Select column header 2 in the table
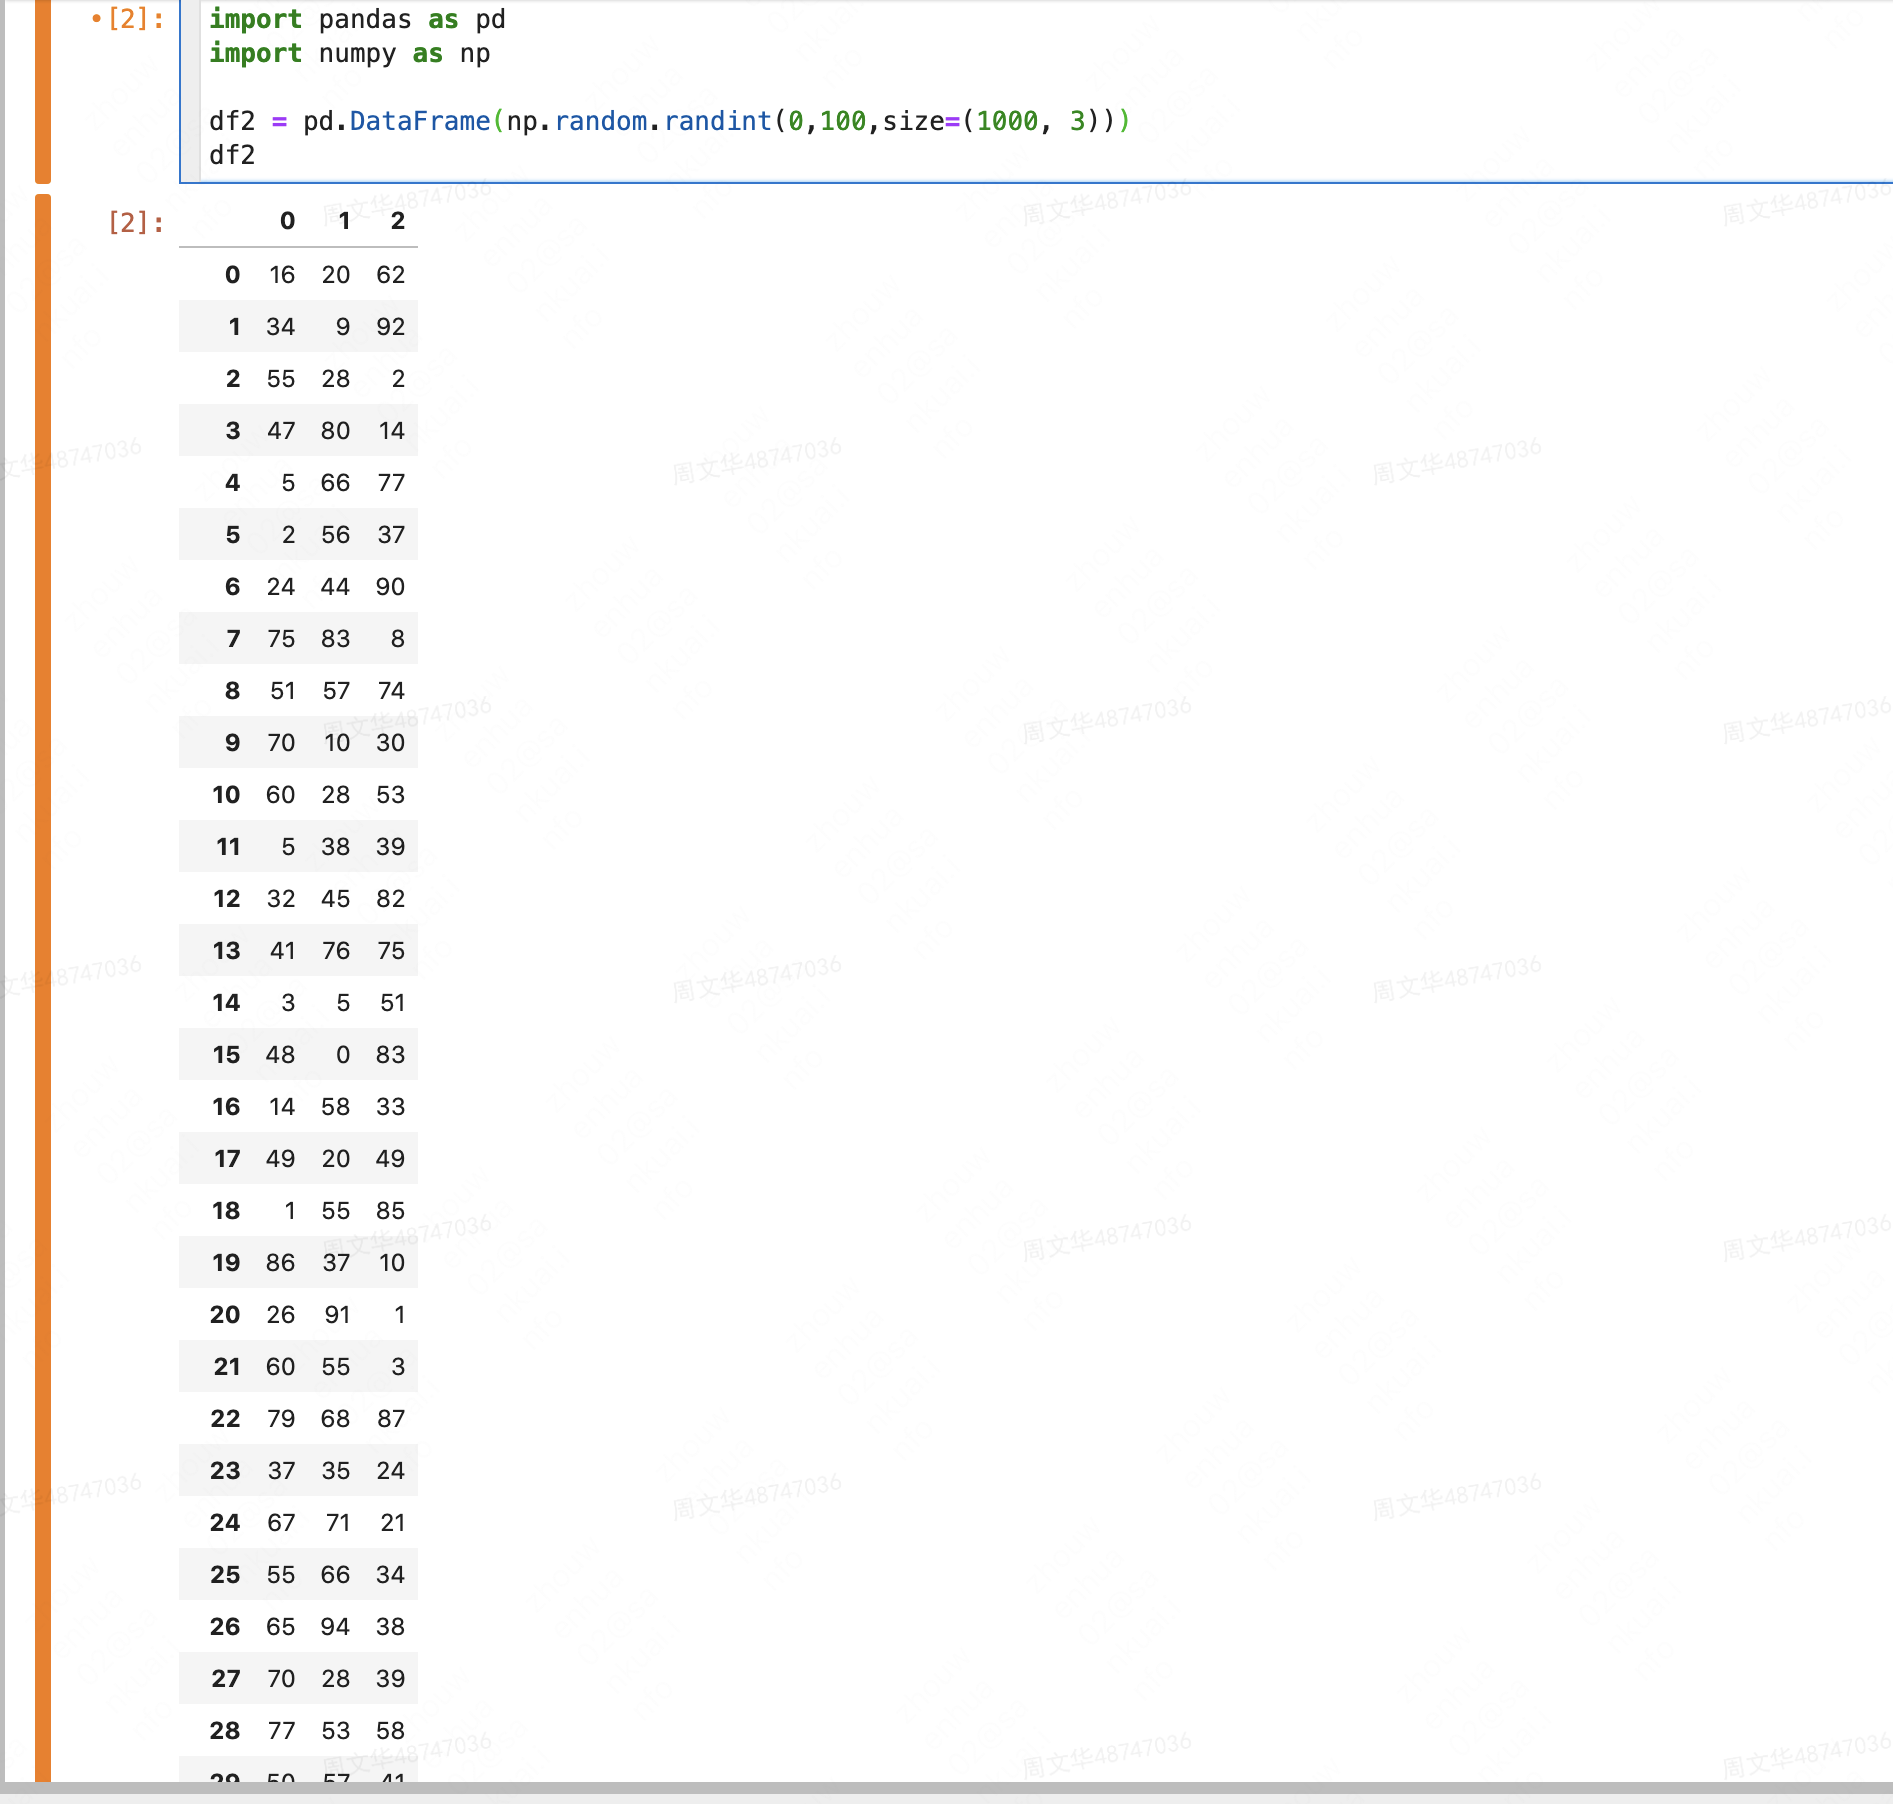1893x1804 pixels. coord(398,221)
